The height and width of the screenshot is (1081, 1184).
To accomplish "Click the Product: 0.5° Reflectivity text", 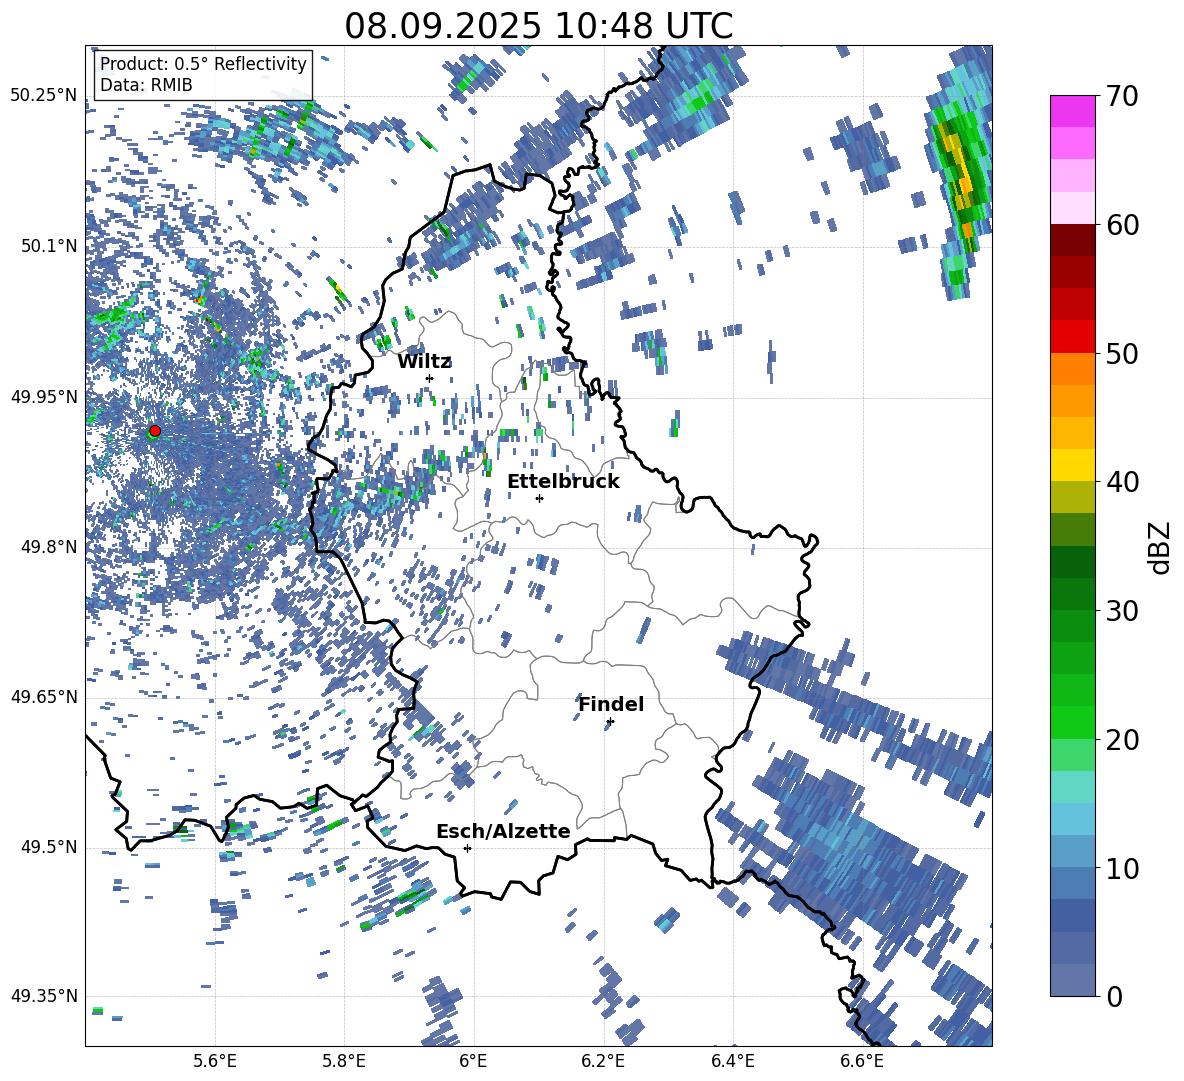I will [x=203, y=63].
